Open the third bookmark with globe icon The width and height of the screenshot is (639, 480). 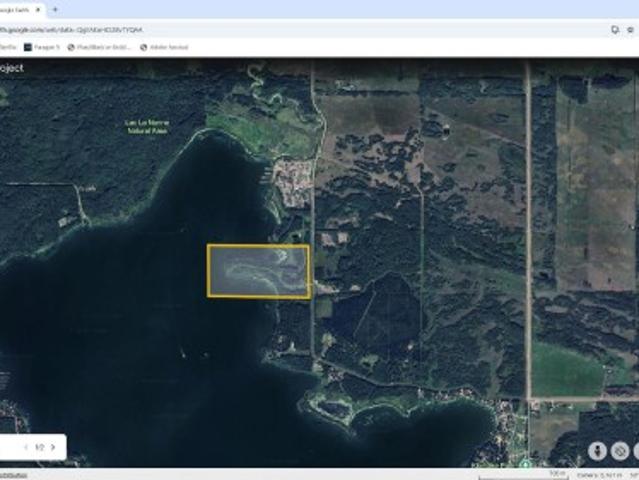click(x=99, y=47)
